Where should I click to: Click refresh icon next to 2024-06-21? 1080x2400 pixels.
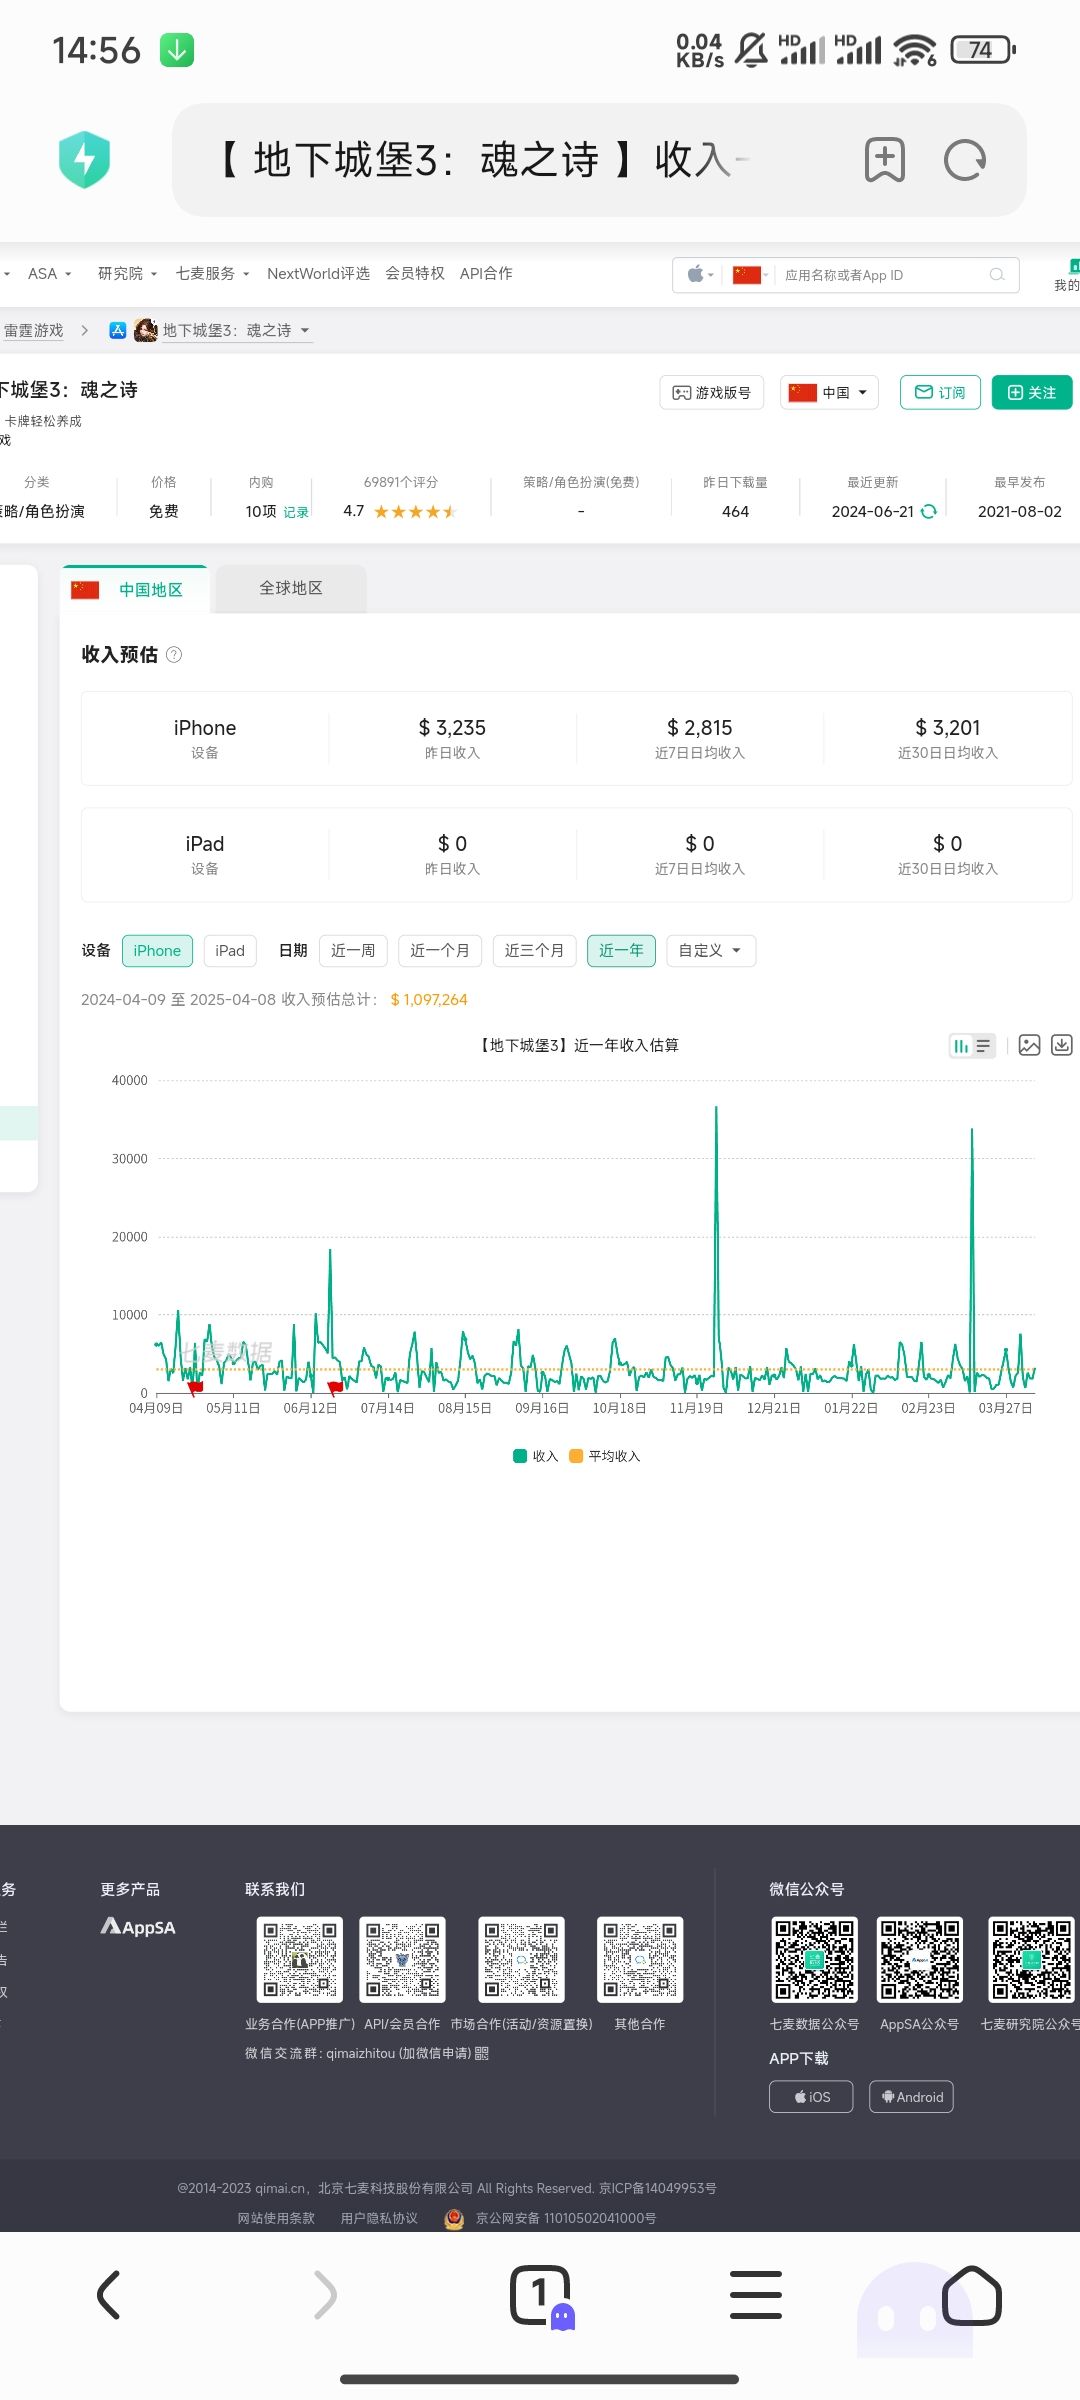(x=928, y=511)
